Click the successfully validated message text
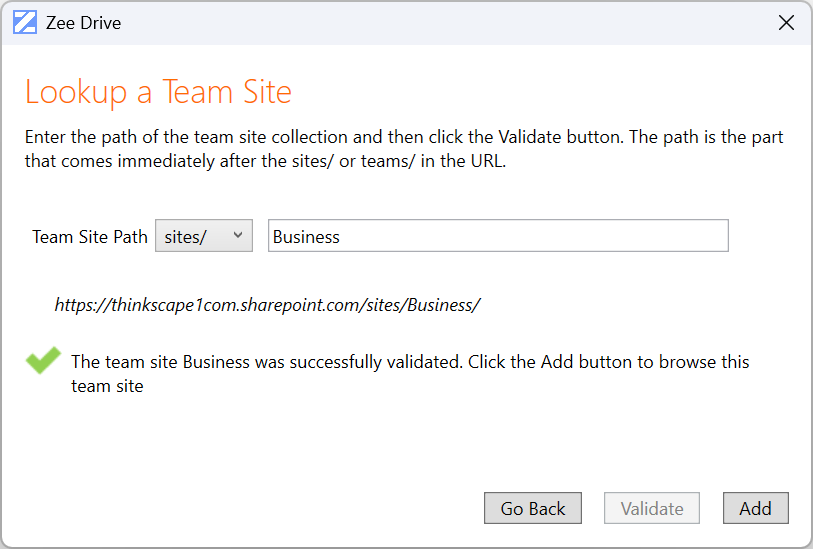The height and width of the screenshot is (549, 813). 410,362
